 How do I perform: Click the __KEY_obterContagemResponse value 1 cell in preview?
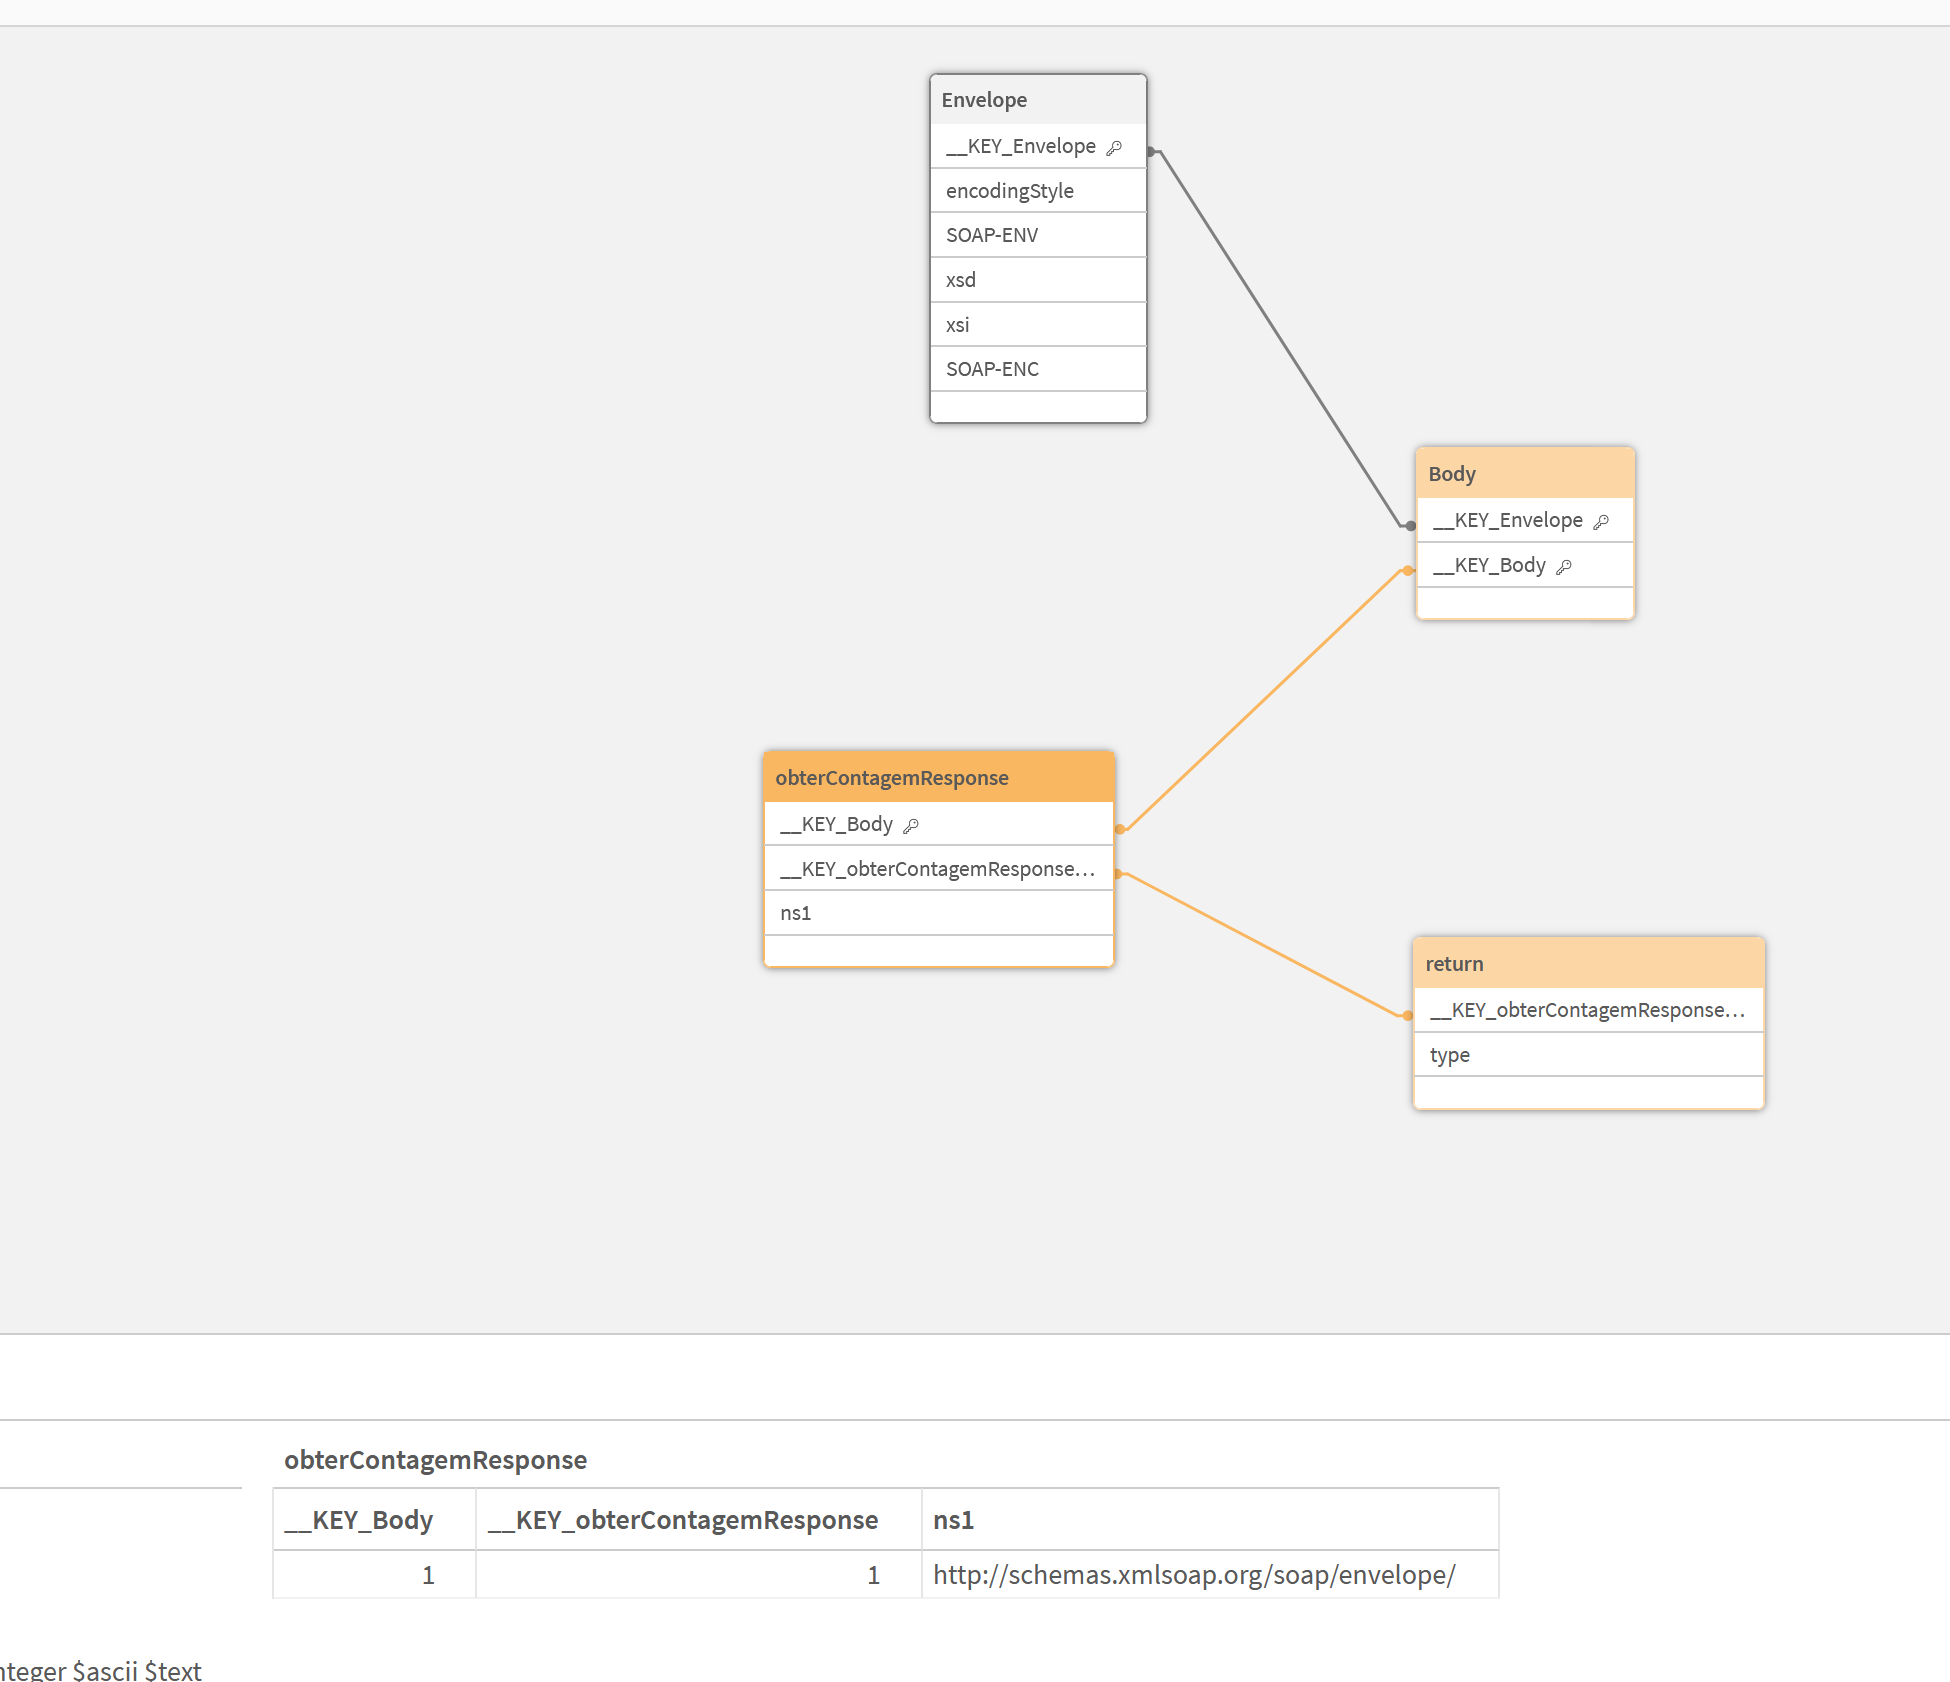[698, 1575]
